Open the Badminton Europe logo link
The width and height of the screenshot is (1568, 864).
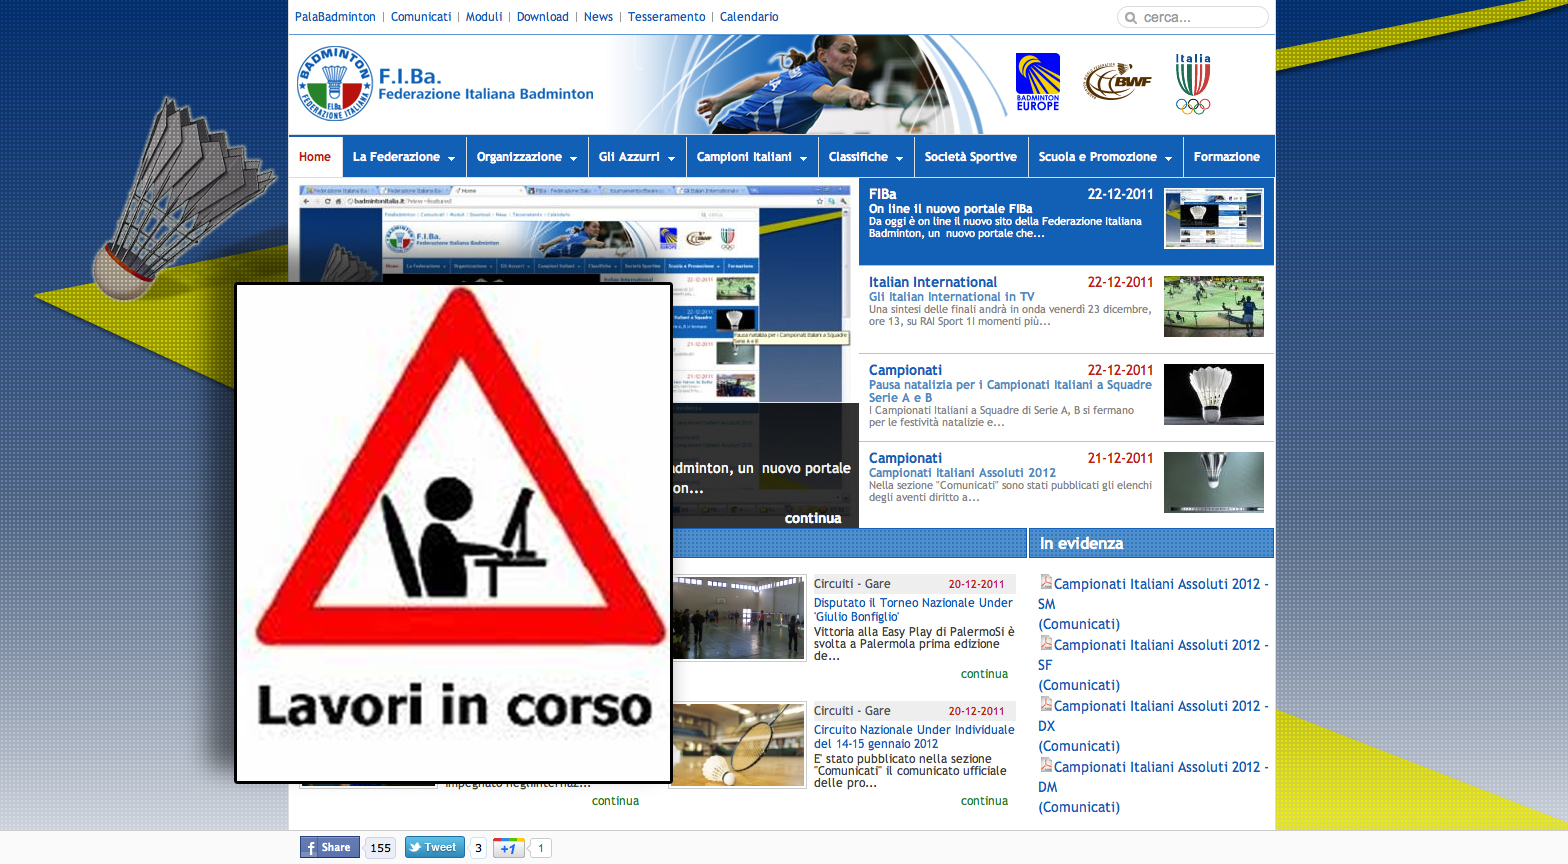pos(1038,82)
